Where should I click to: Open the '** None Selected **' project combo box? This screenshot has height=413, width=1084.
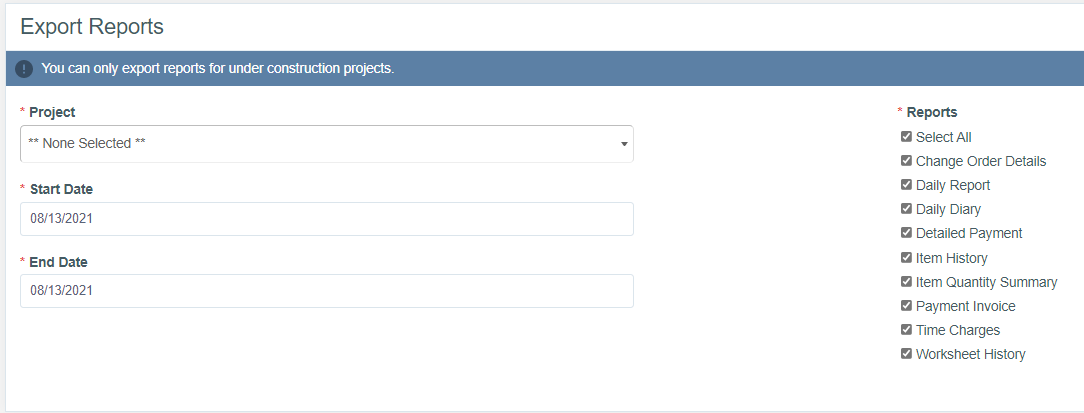point(320,144)
